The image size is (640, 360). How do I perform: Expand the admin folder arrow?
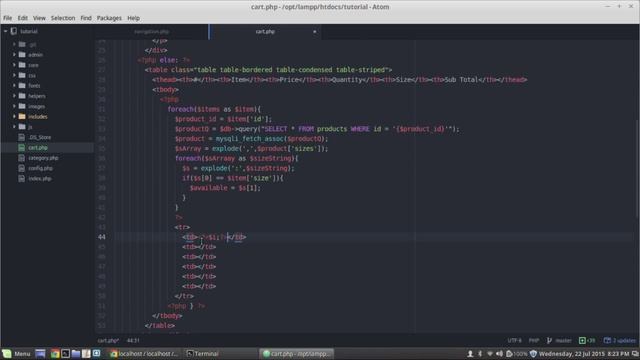(x=14, y=54)
